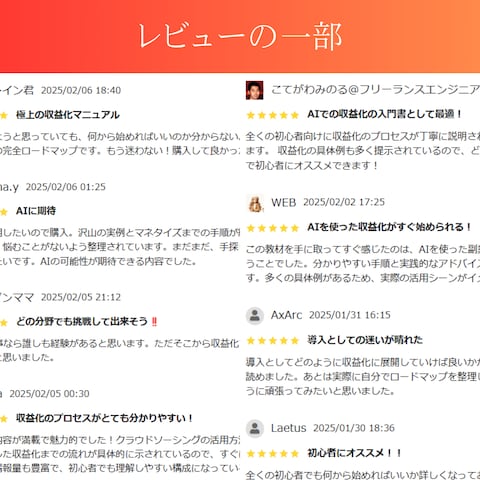Click こてがわみのる's profile photo avatar

click(255, 90)
